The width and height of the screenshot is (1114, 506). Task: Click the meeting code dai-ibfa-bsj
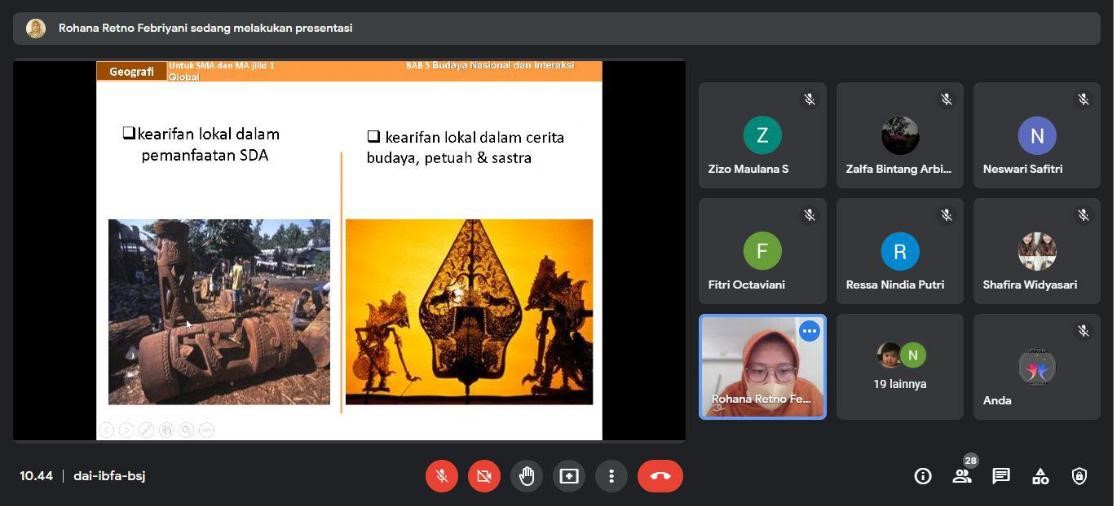pos(110,476)
